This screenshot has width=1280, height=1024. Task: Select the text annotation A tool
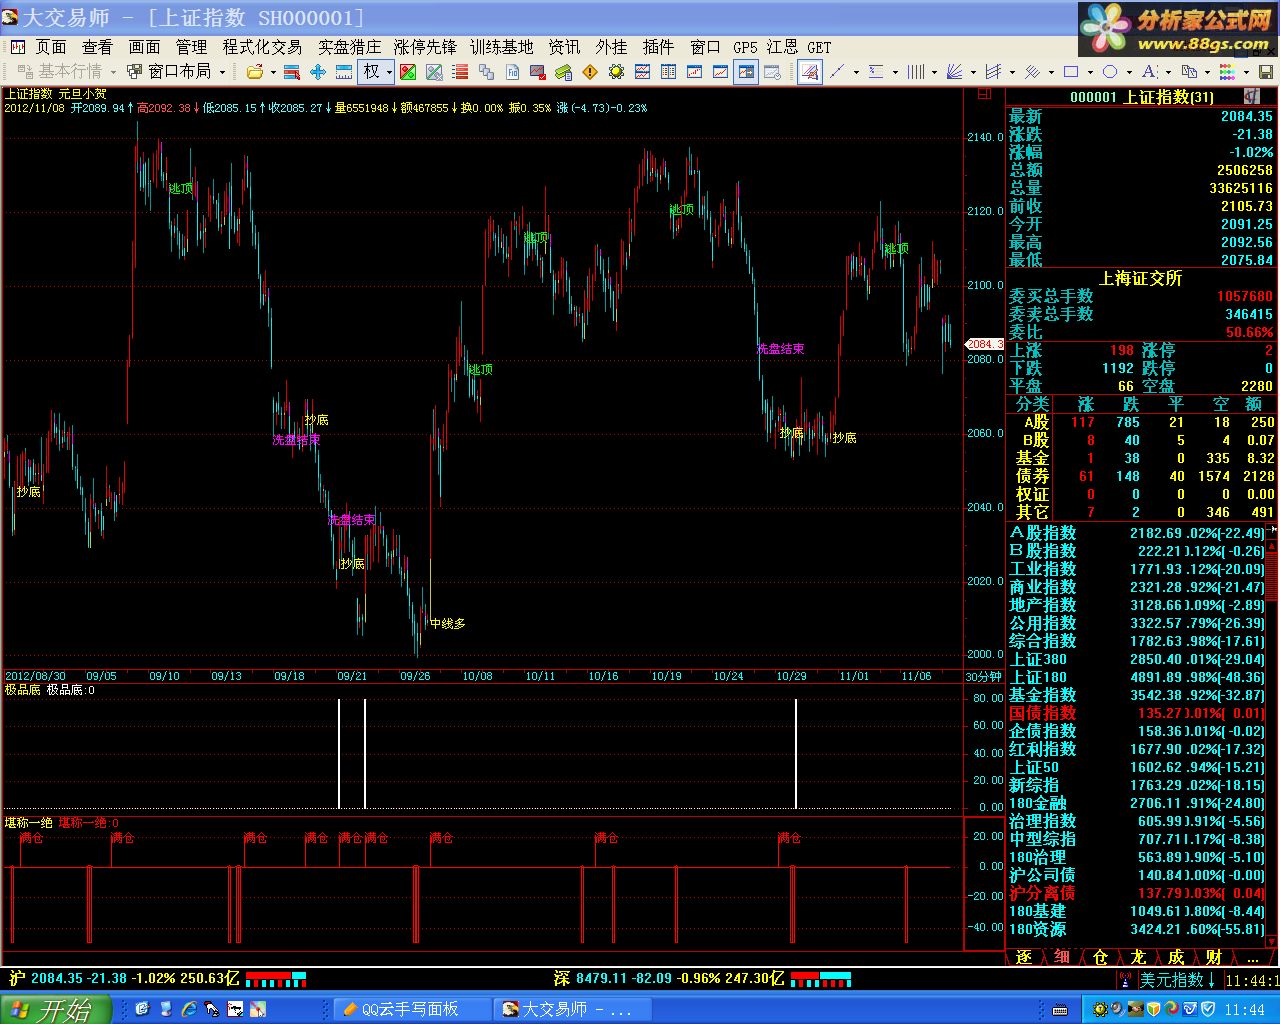click(1149, 72)
